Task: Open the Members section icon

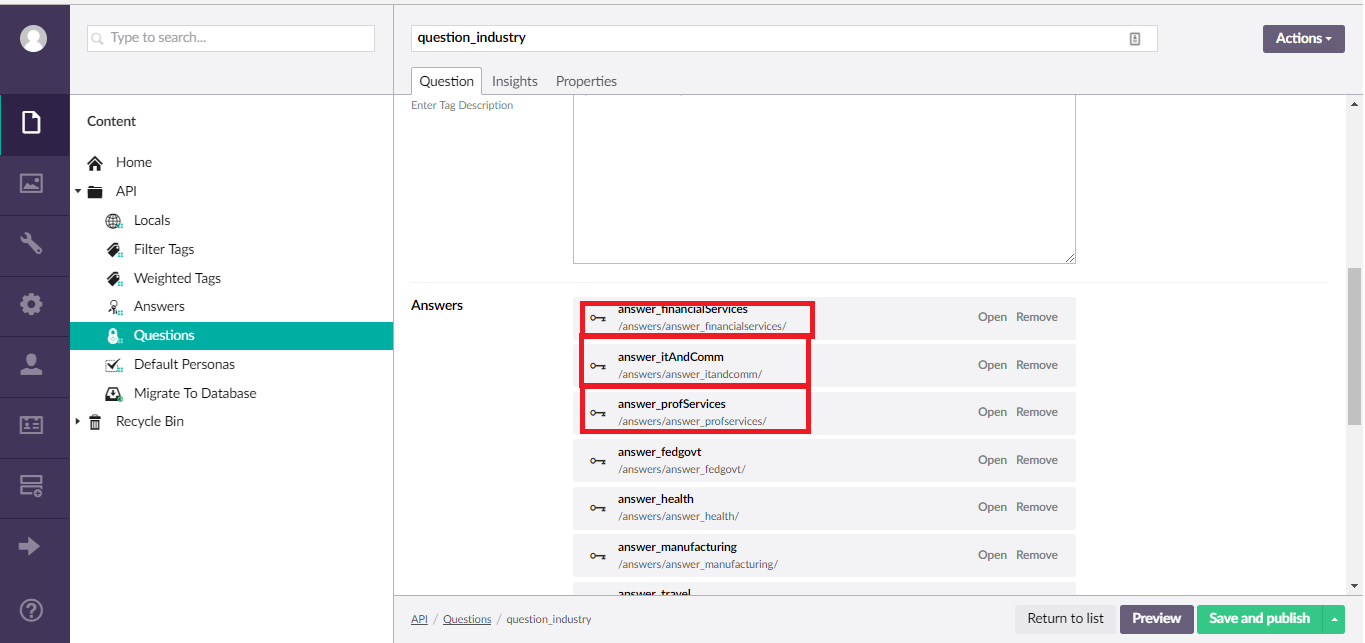Action: tap(32, 425)
